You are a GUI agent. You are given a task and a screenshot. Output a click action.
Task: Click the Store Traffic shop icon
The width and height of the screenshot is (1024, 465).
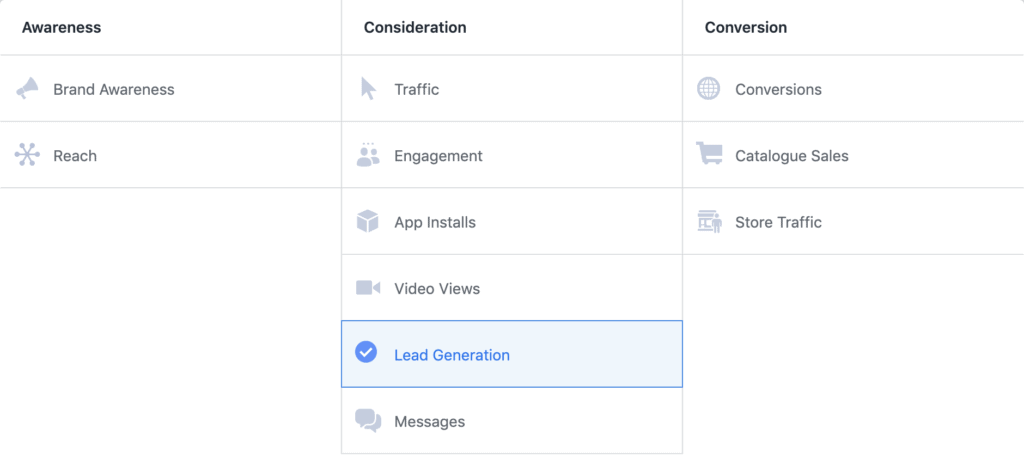click(709, 222)
